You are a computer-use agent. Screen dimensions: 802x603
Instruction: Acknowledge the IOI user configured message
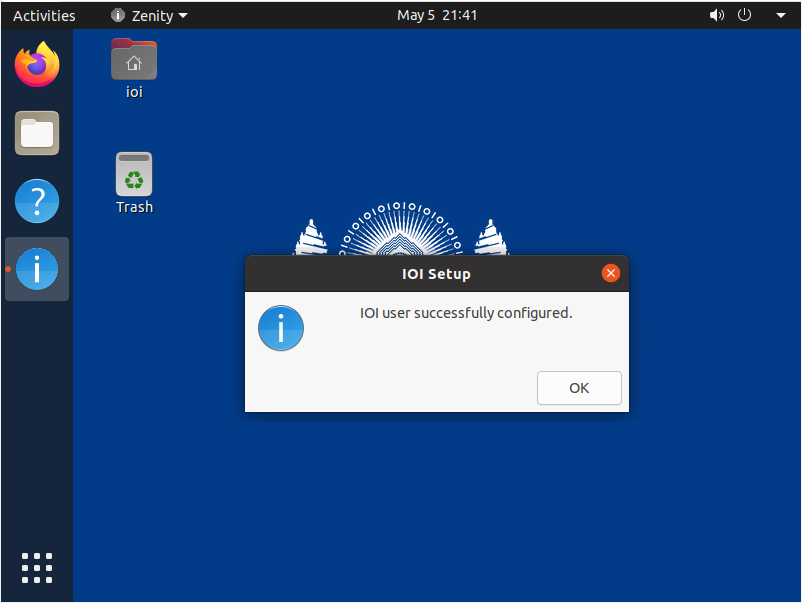[x=579, y=388]
